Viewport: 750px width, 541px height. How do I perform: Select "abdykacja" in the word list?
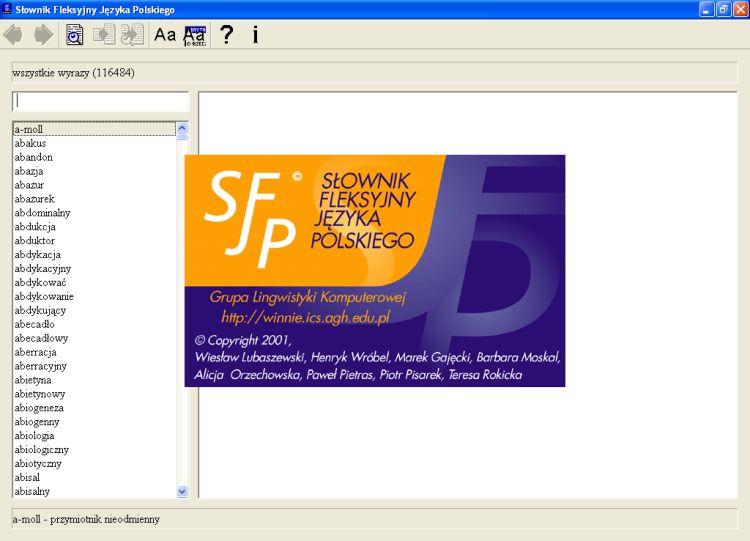pyautogui.click(x=94, y=254)
